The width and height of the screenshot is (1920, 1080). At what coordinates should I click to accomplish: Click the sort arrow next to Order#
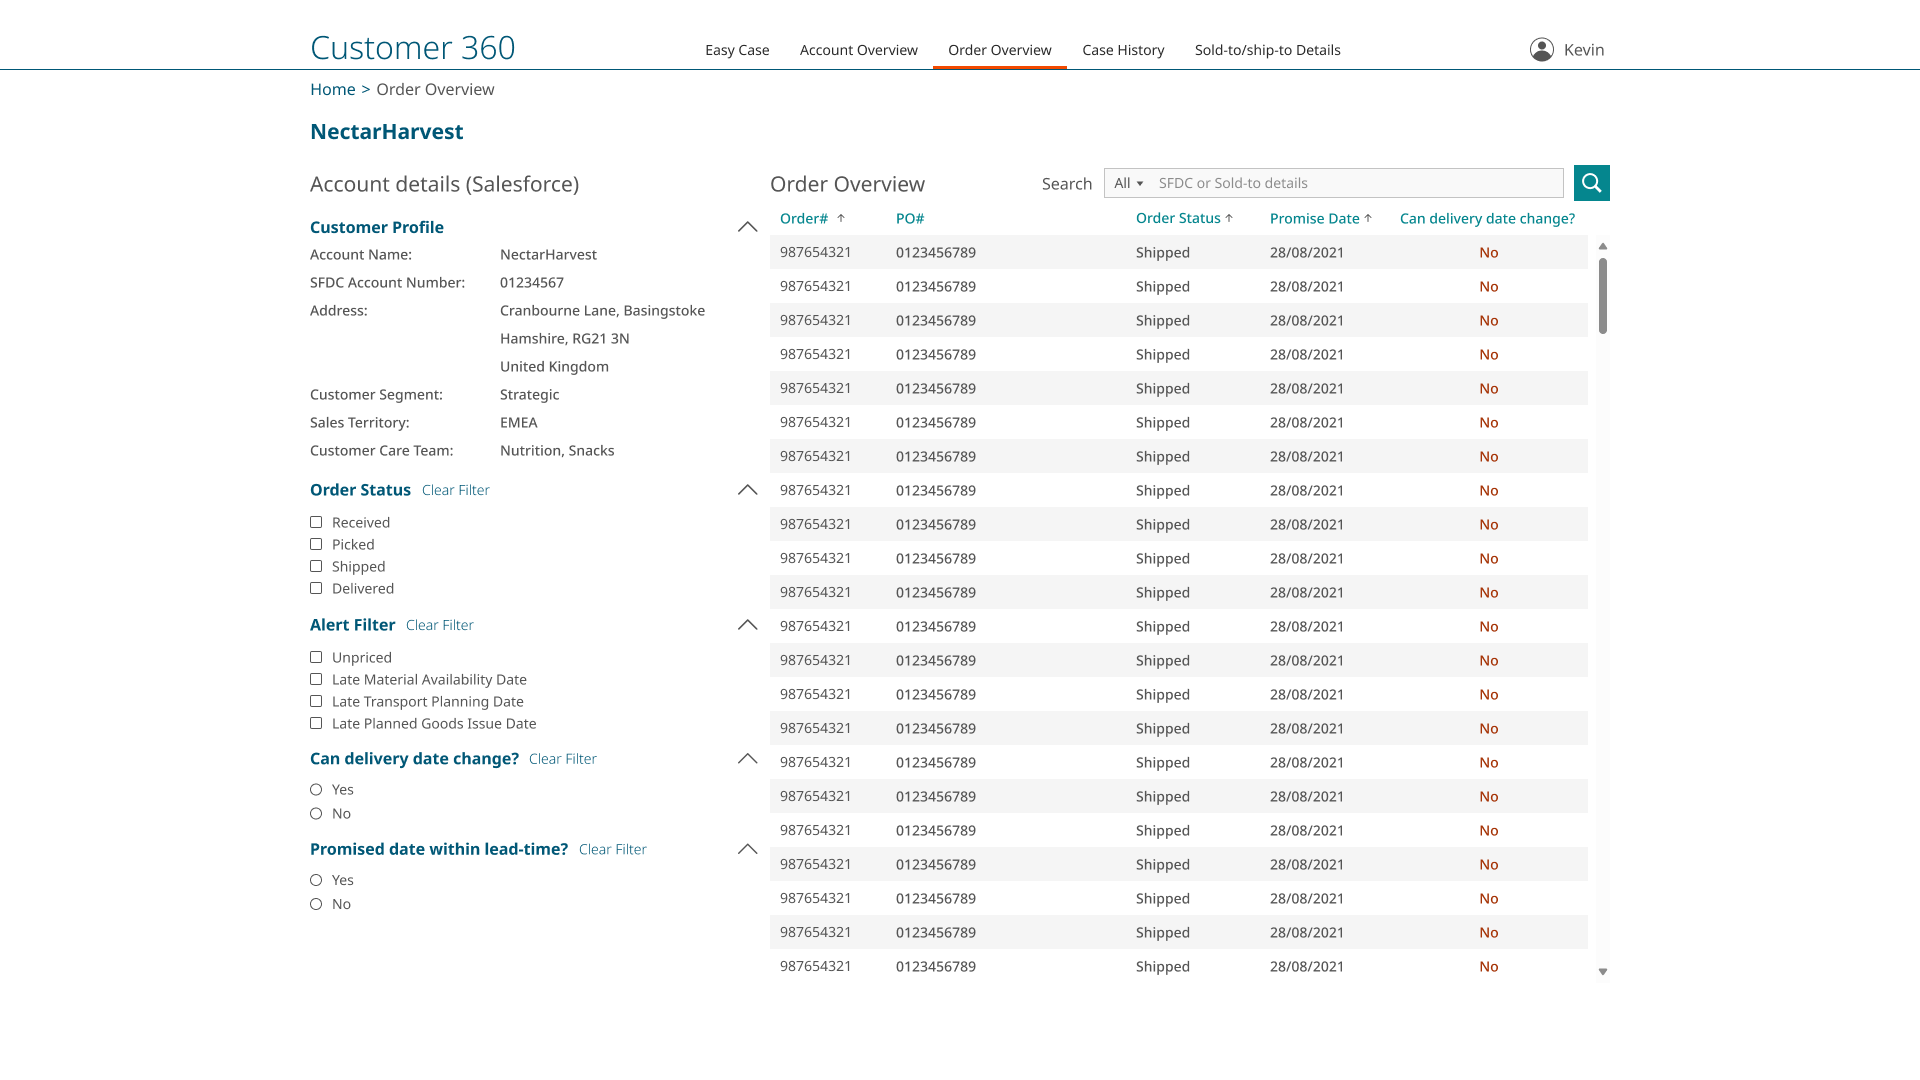pos(842,217)
